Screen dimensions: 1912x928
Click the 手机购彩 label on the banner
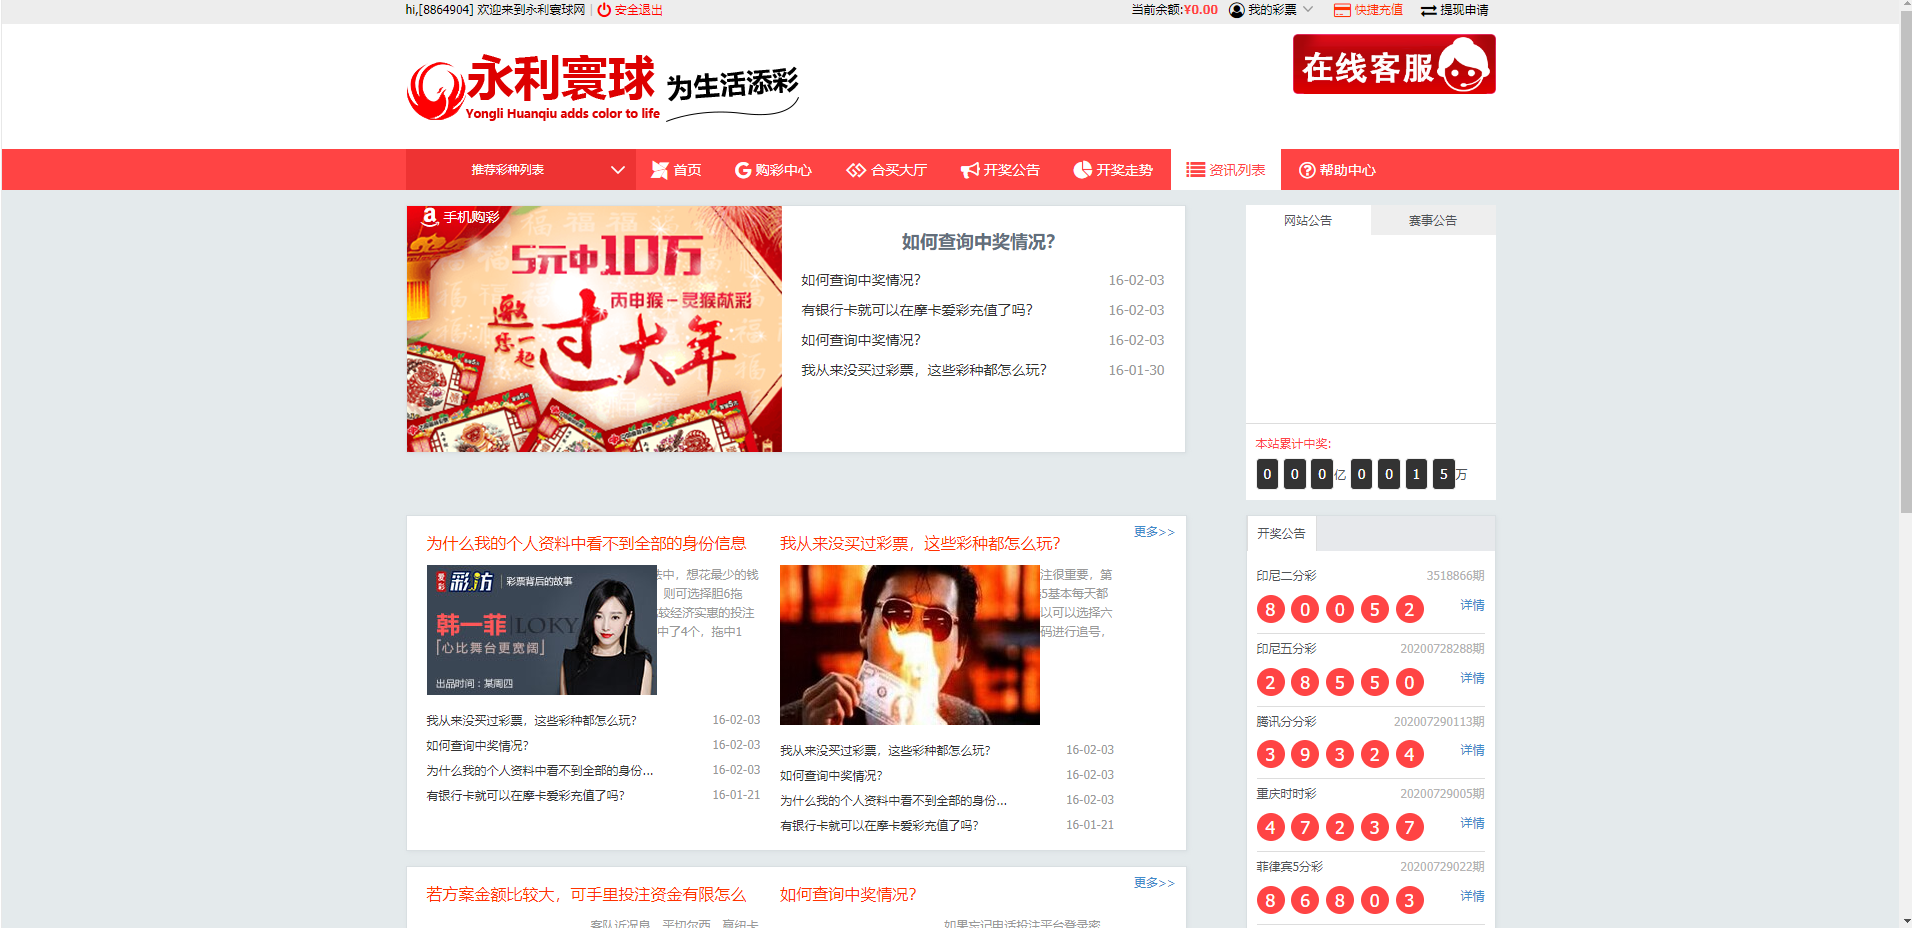471,217
